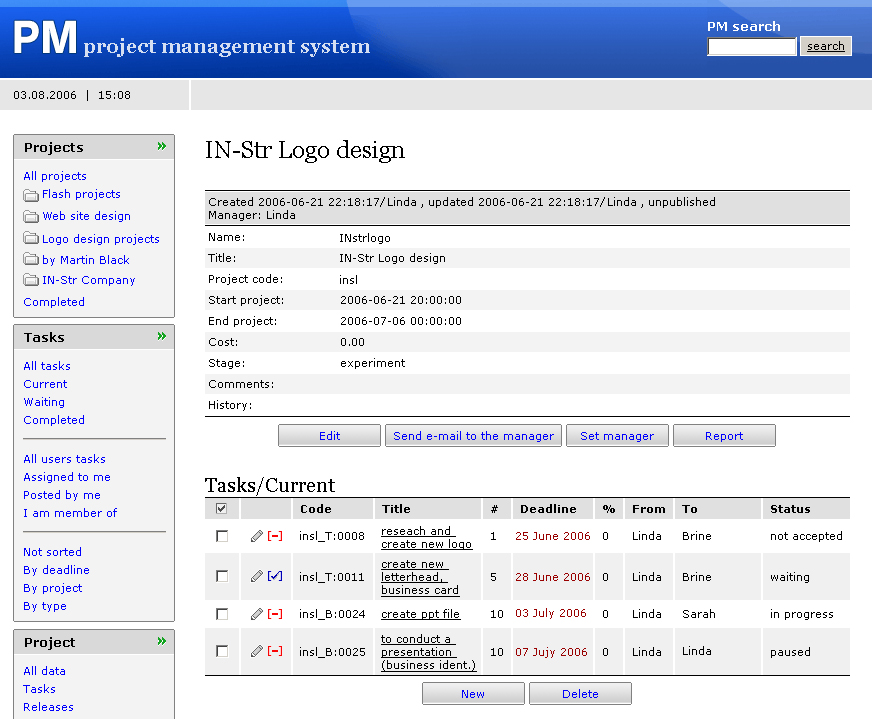
Task: Click the Web site design folder icon
Action: (31, 216)
